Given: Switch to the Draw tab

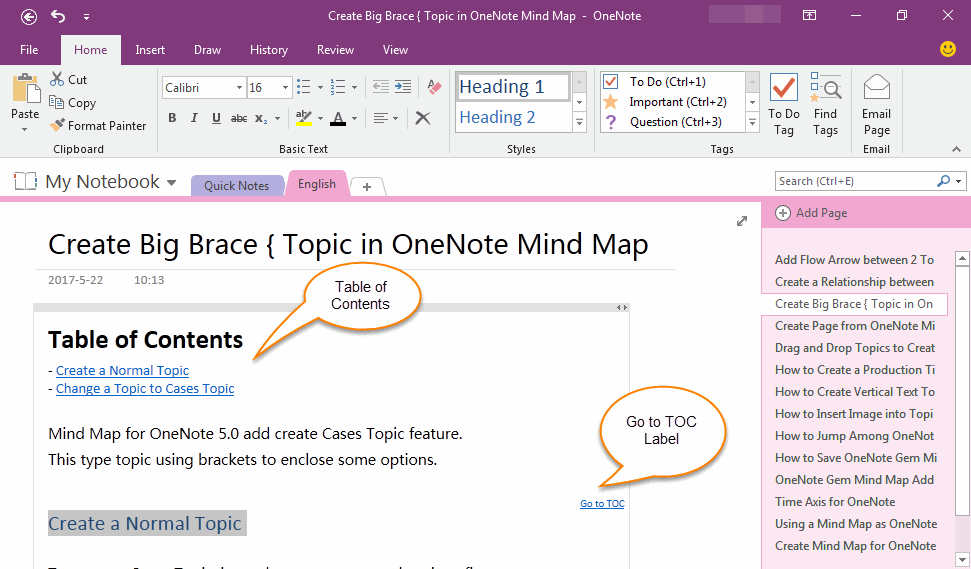Looking at the screenshot, I should 207,50.
